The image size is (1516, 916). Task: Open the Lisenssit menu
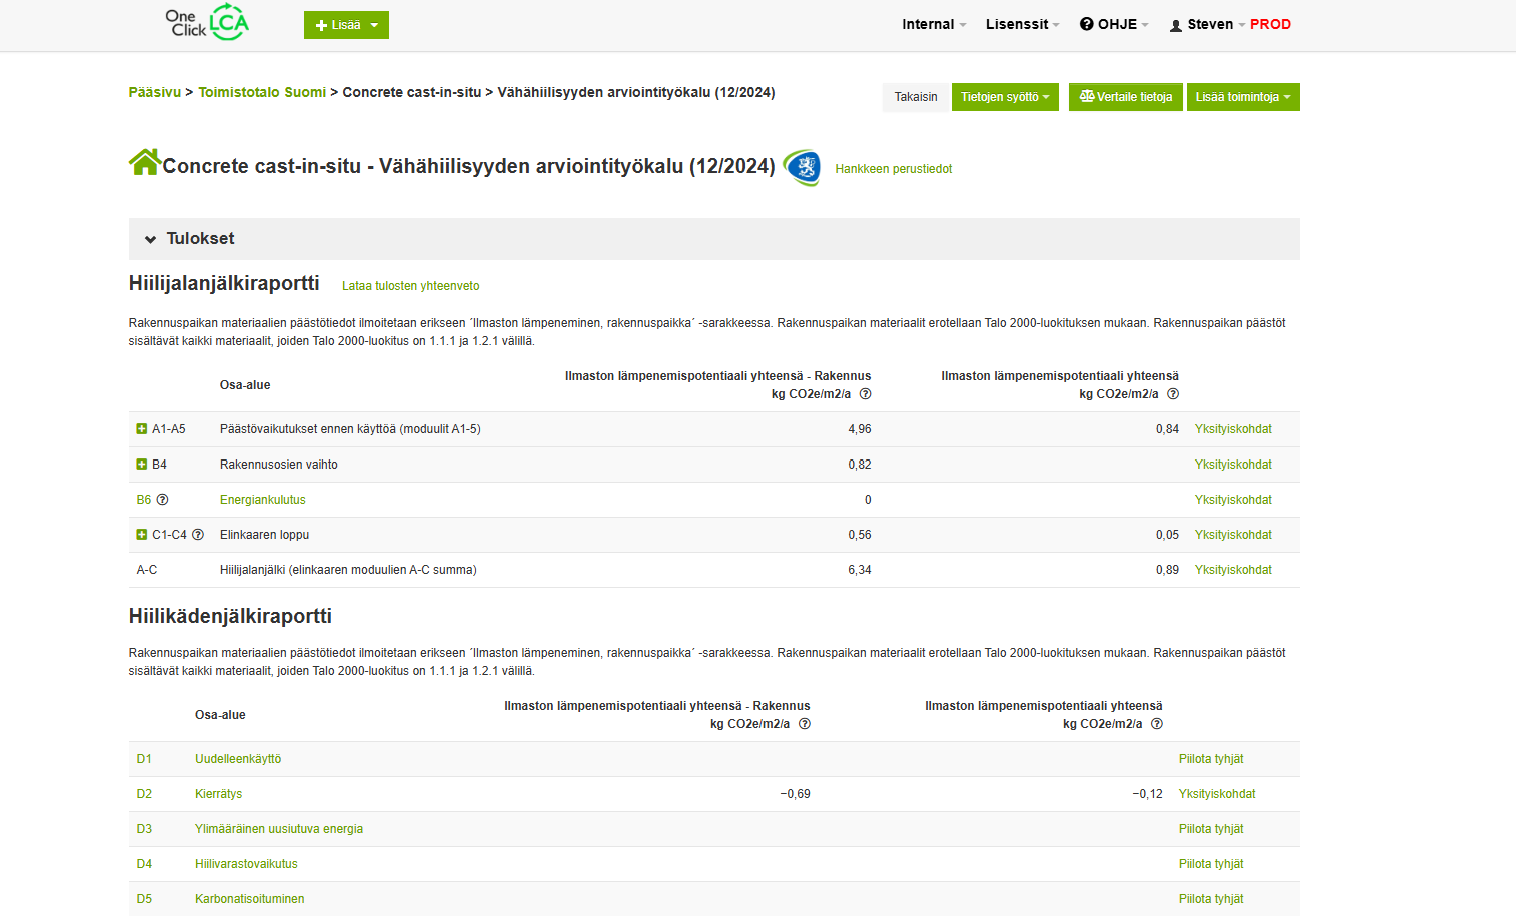pyautogui.click(x=1021, y=24)
